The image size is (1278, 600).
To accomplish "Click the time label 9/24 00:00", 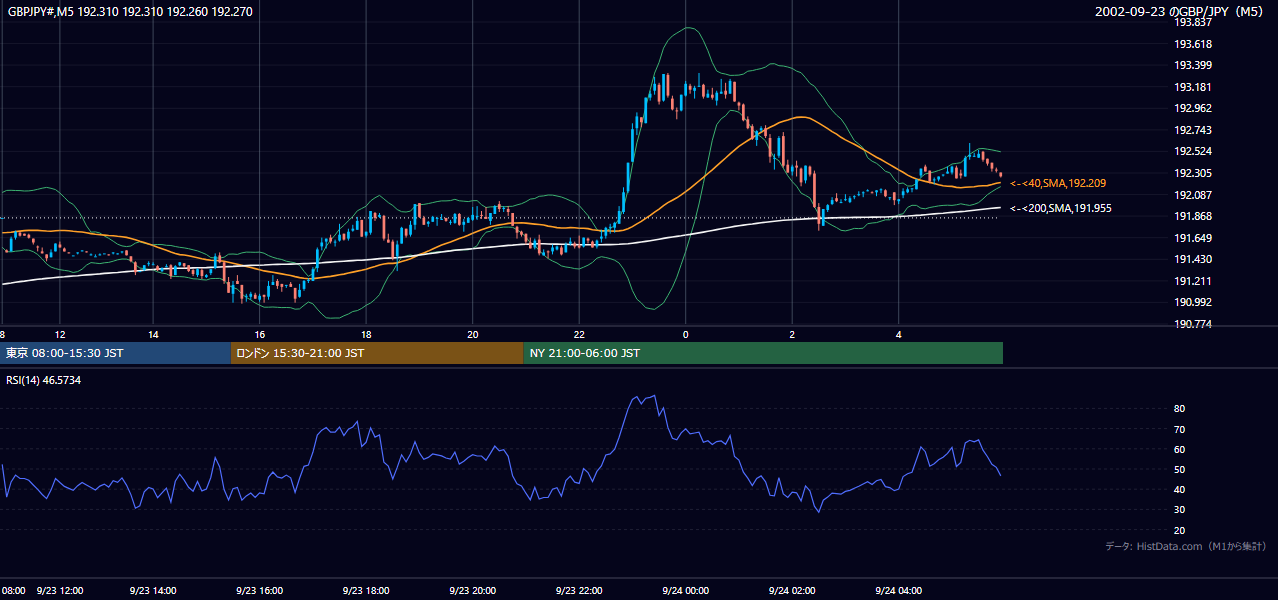I will pos(685,590).
